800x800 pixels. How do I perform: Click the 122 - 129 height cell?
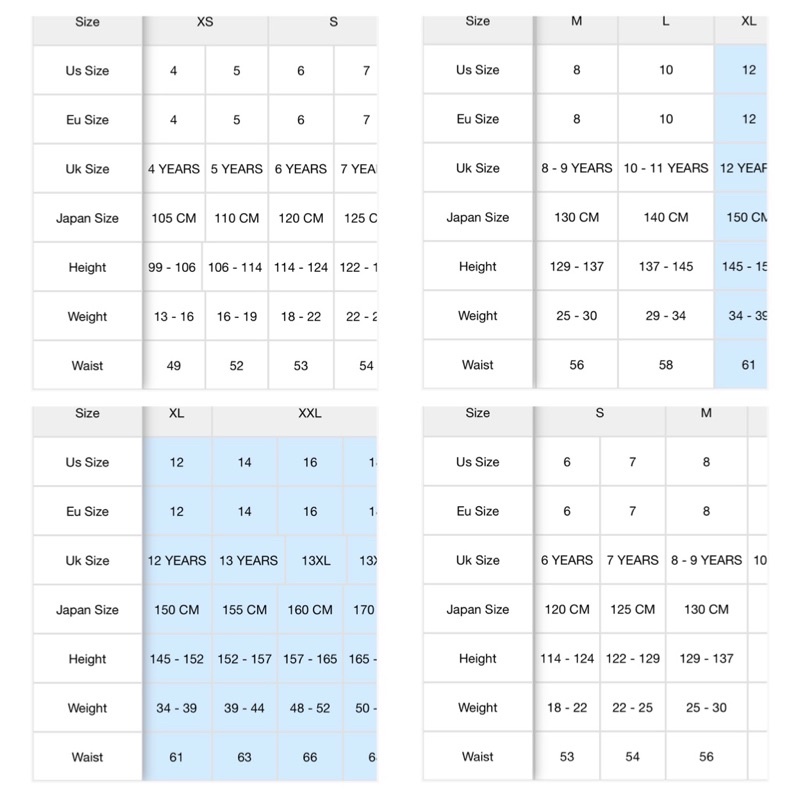(632, 658)
